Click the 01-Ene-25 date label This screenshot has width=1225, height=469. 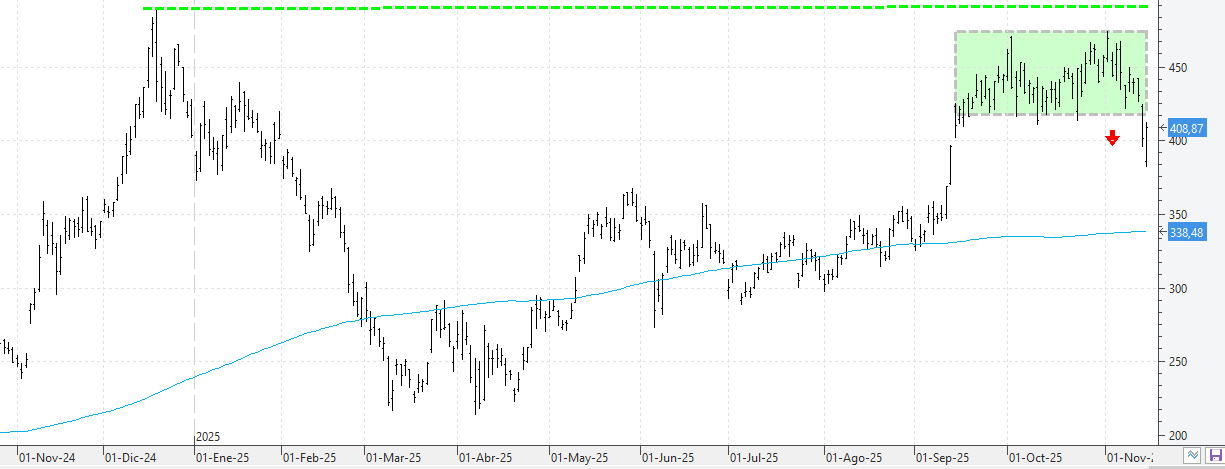click(221, 457)
